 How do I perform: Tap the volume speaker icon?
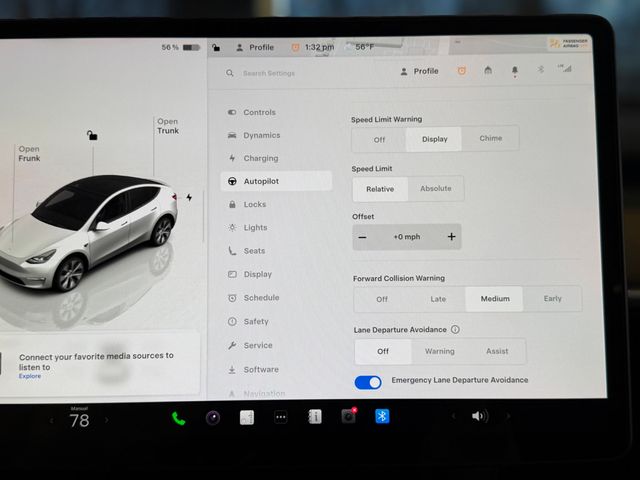(480, 416)
